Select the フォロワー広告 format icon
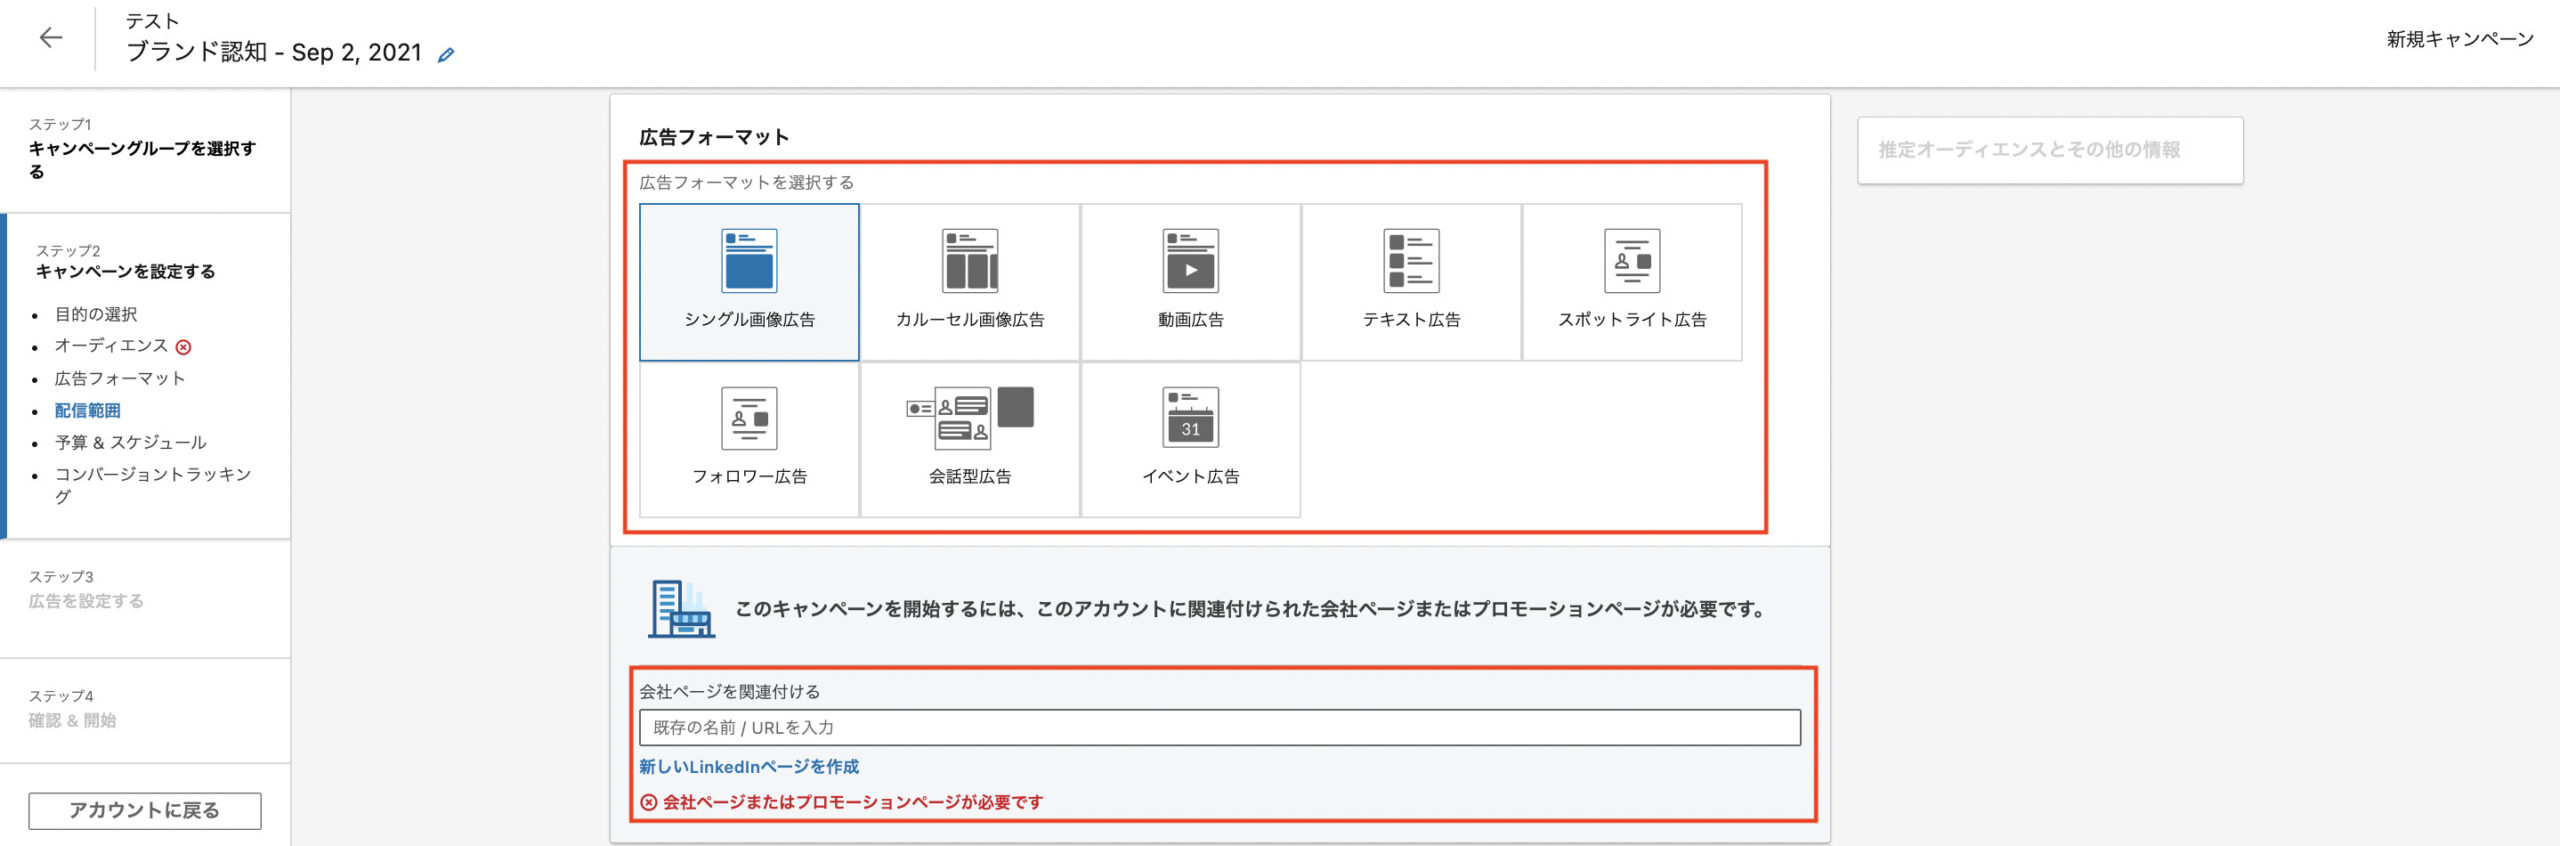 click(x=749, y=419)
